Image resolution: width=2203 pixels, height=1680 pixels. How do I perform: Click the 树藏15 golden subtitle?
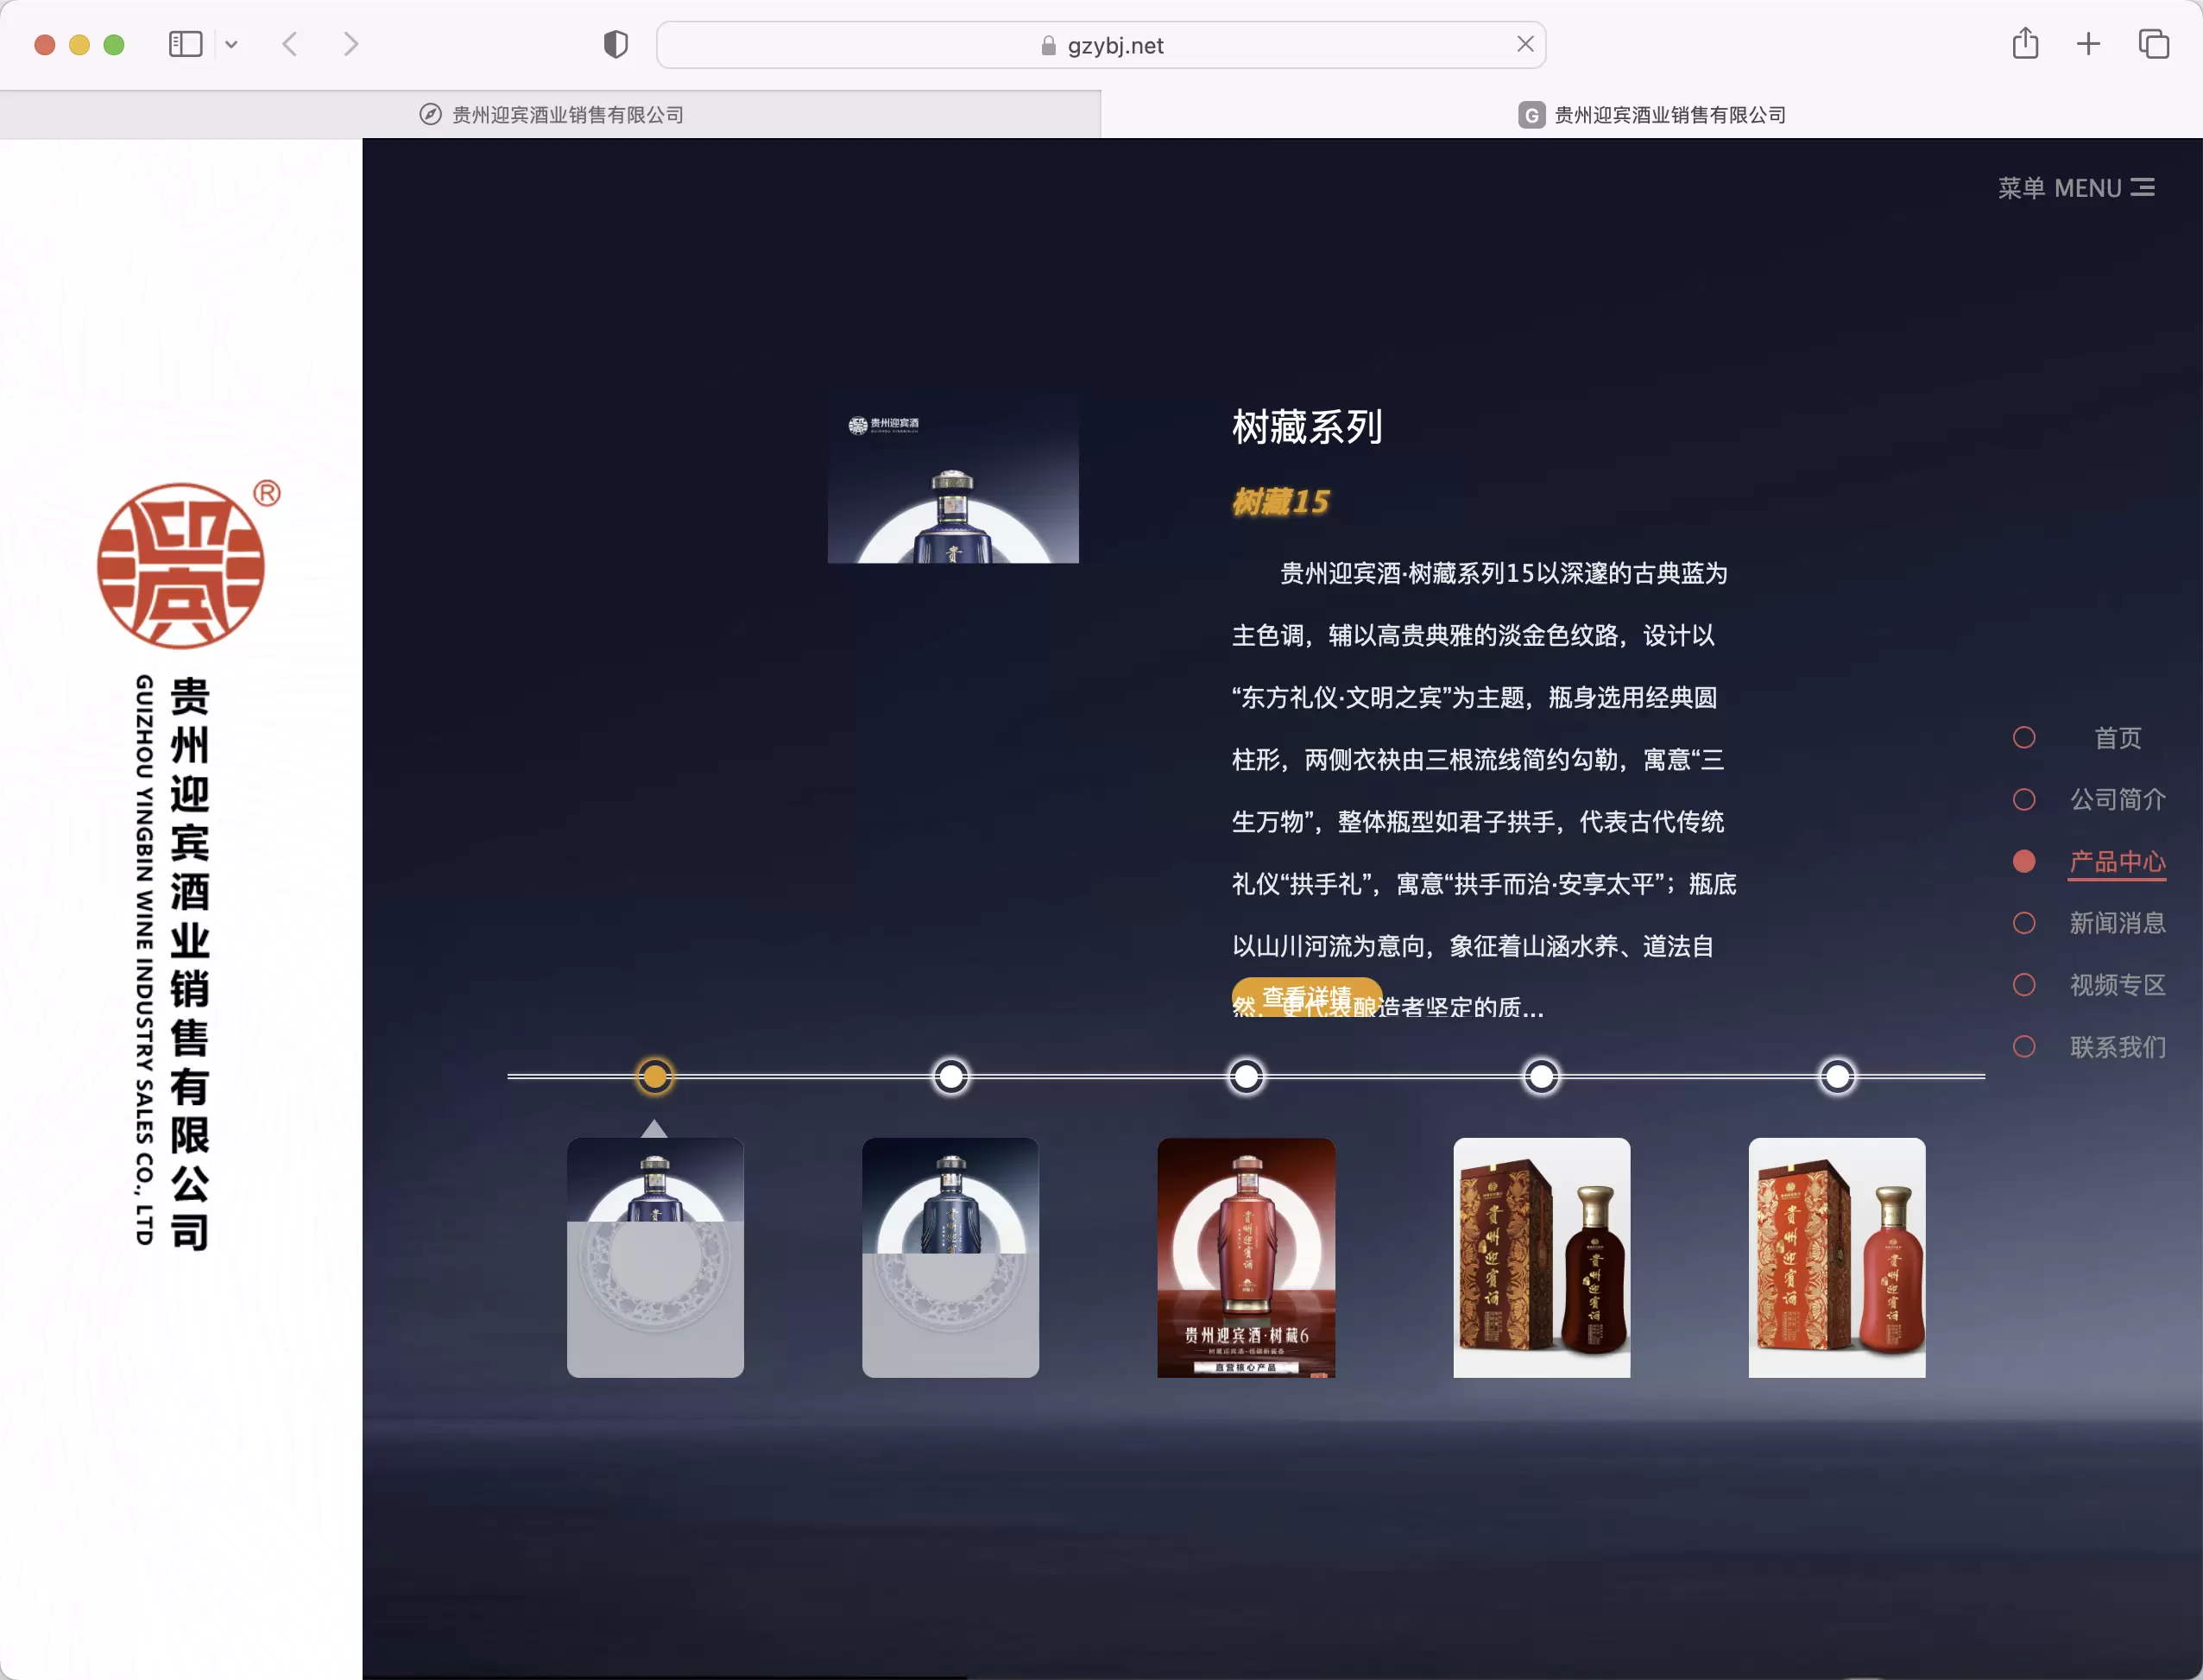pyautogui.click(x=1281, y=502)
